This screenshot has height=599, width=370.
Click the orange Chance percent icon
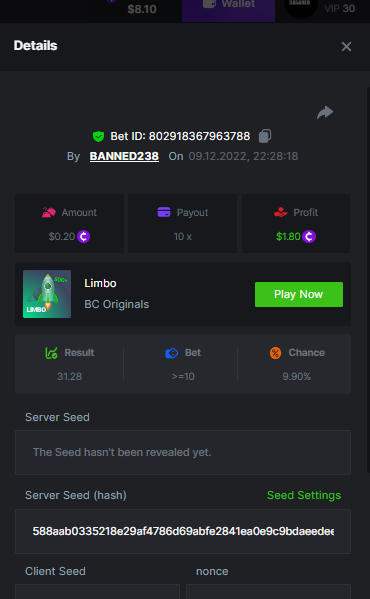click(x=275, y=353)
